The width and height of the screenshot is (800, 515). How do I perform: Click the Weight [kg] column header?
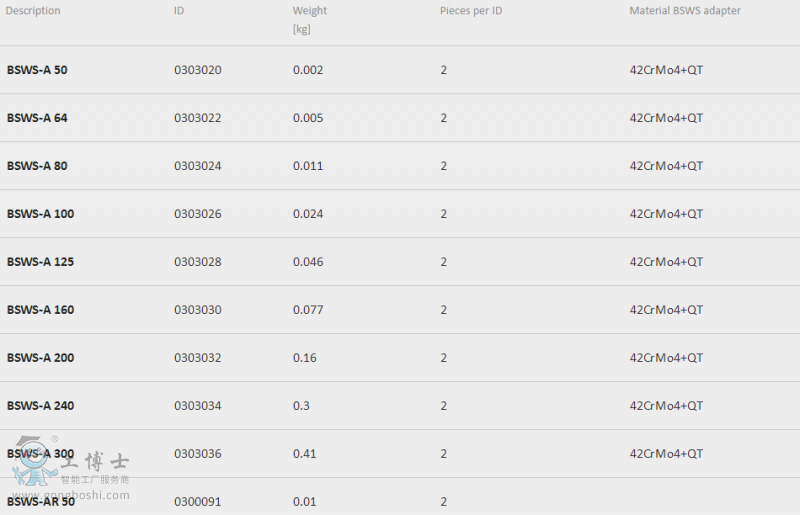click(x=310, y=19)
